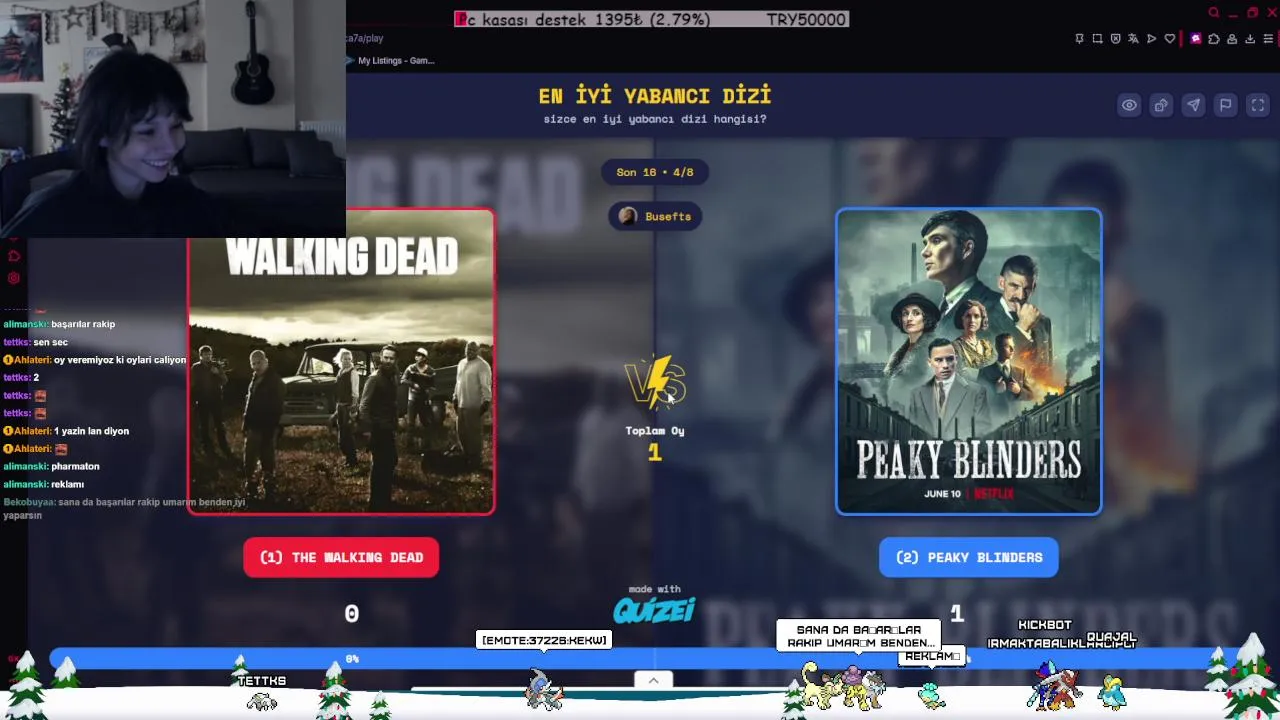Open the translate page icon

[1133, 39]
